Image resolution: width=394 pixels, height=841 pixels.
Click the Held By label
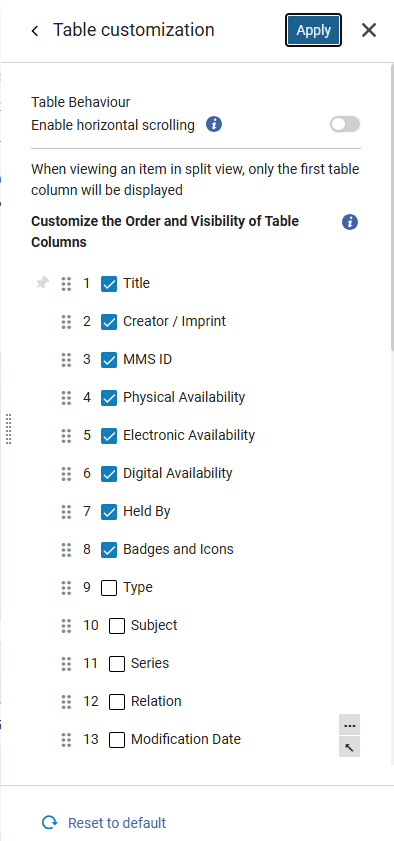(x=147, y=511)
